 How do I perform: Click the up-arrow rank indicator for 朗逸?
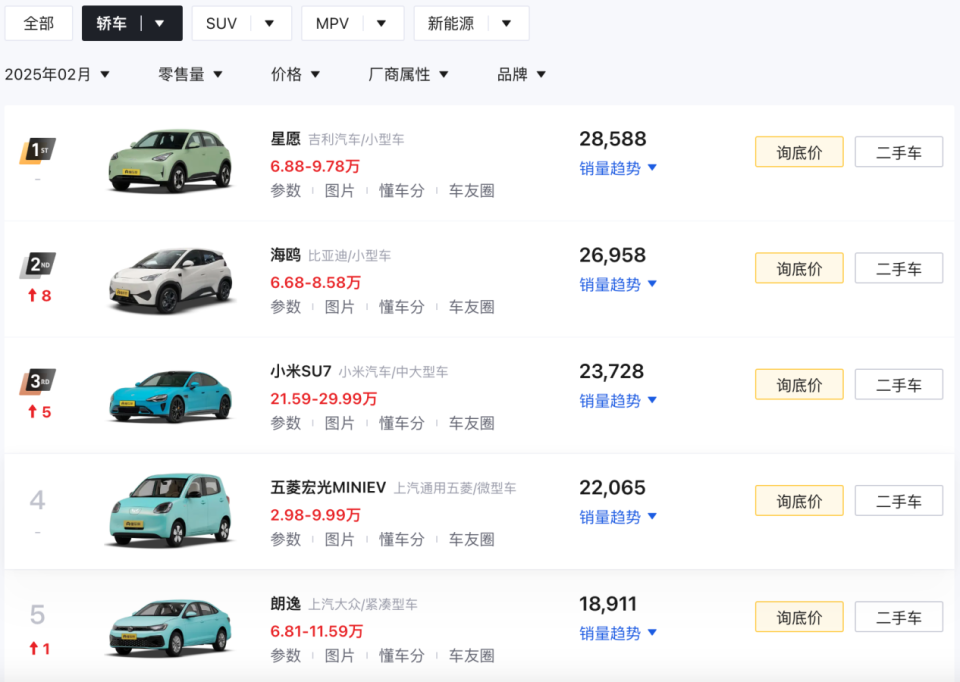(38, 648)
